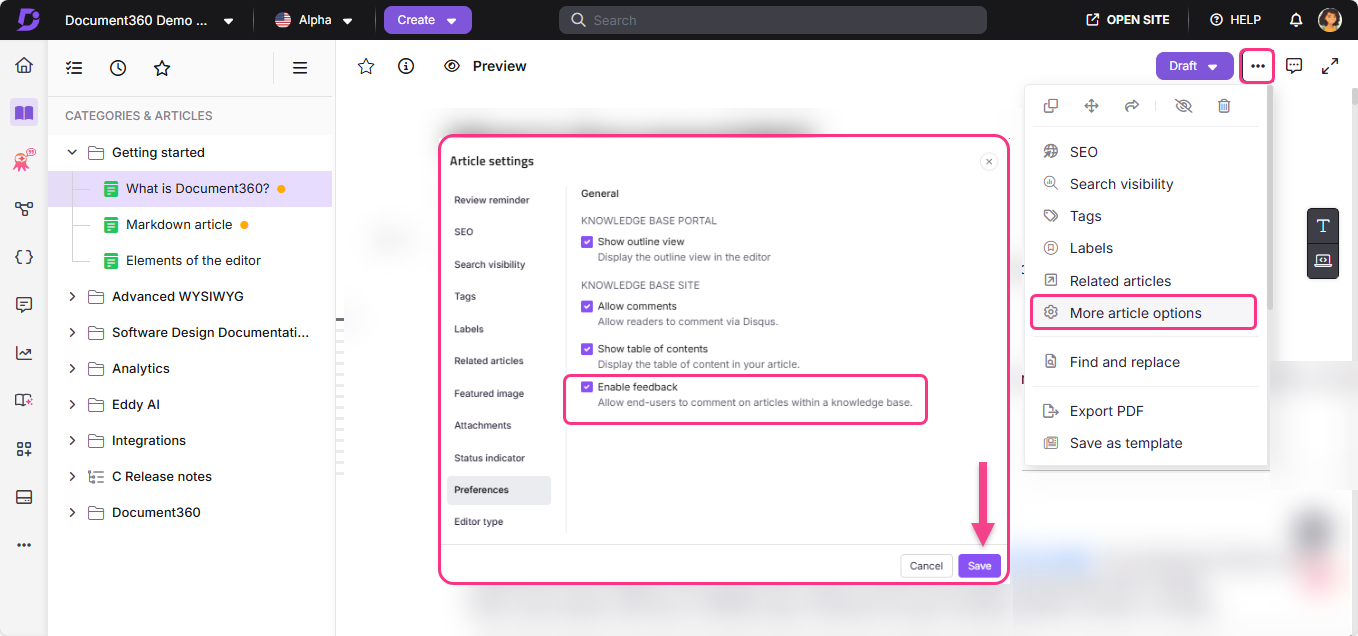Collapse the Getting started category
Viewport: 1358px width, 636px height.
pos(71,152)
